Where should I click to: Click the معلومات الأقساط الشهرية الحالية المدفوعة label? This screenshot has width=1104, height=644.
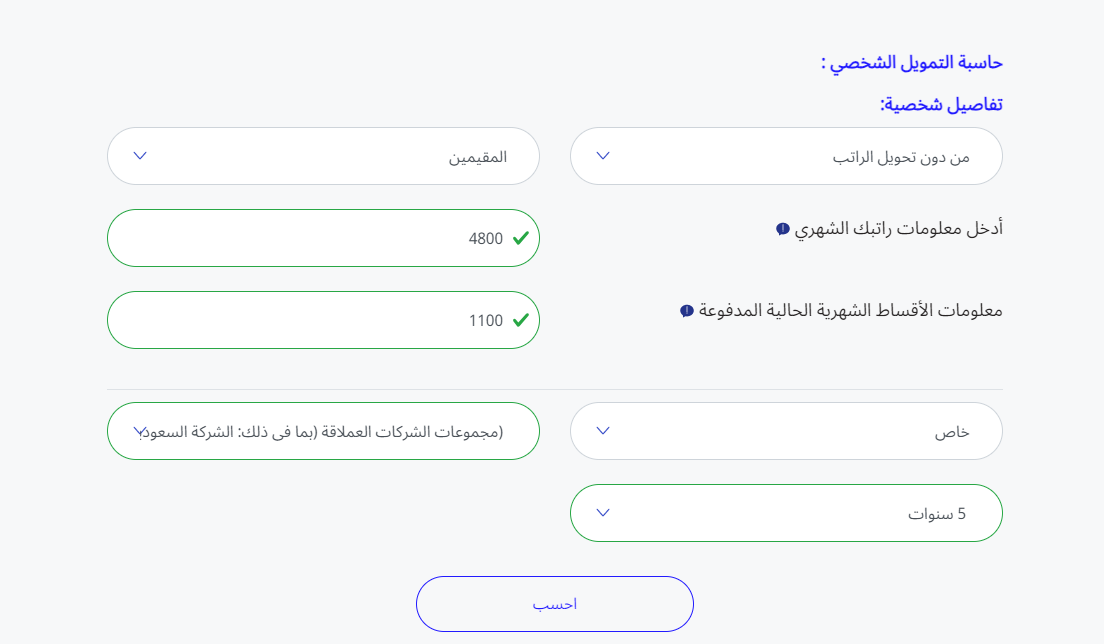(851, 310)
